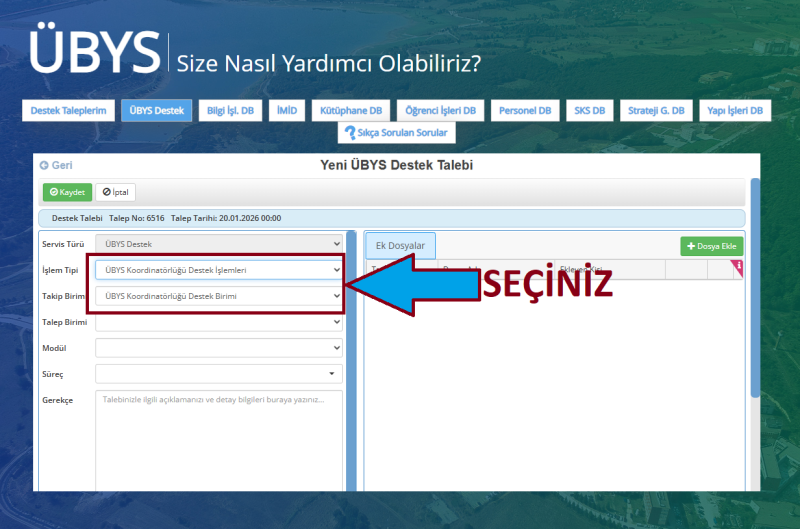800x529 pixels.
Task: Click the red info icon in the file table corner
Action: click(x=738, y=266)
